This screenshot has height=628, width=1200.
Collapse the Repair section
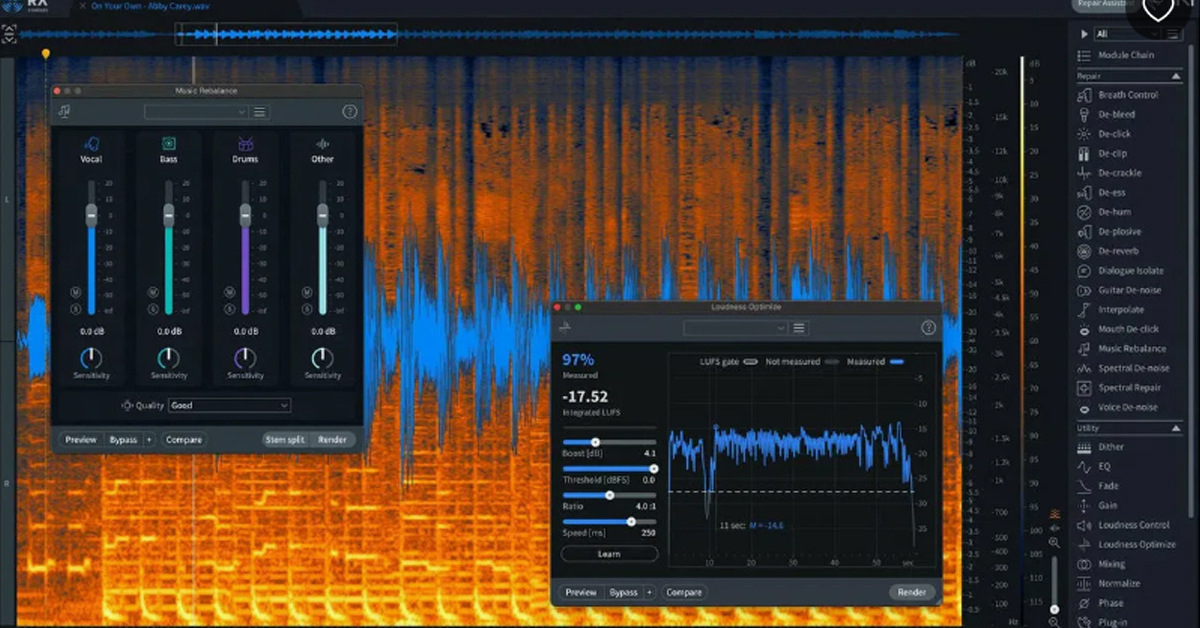coord(1176,76)
